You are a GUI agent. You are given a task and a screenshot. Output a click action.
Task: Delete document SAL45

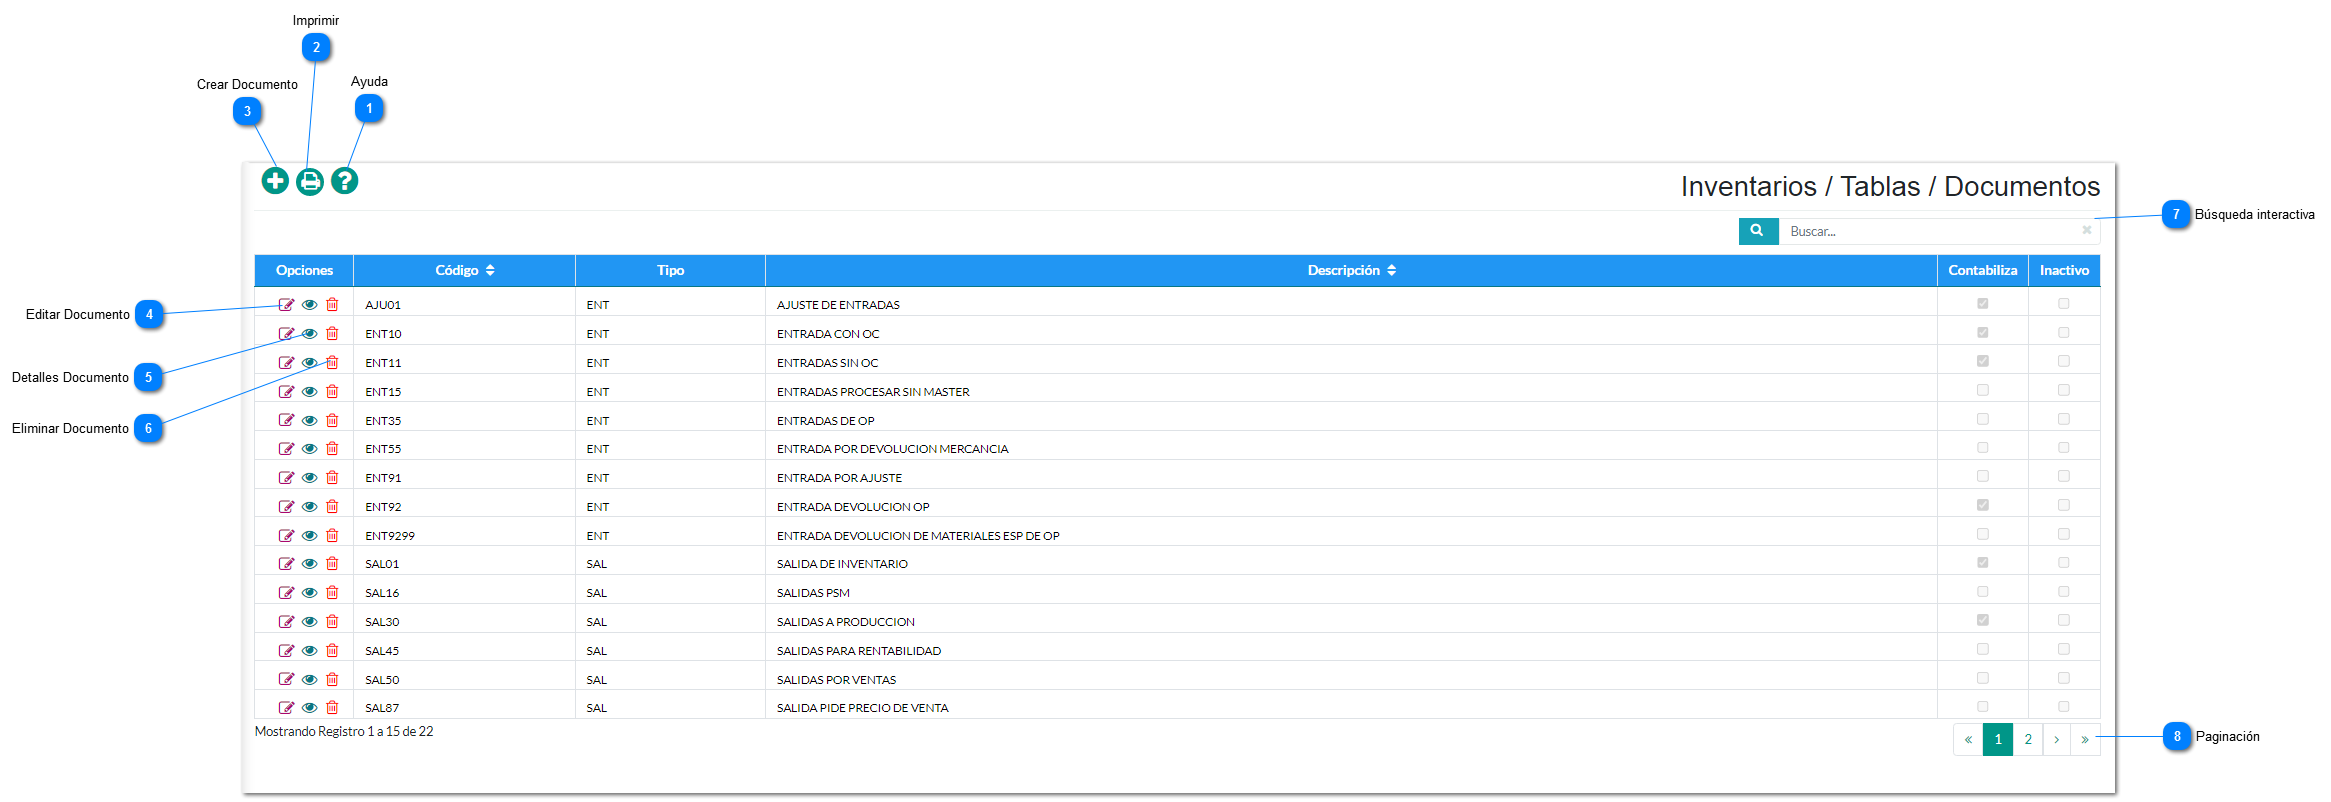pos(333,651)
